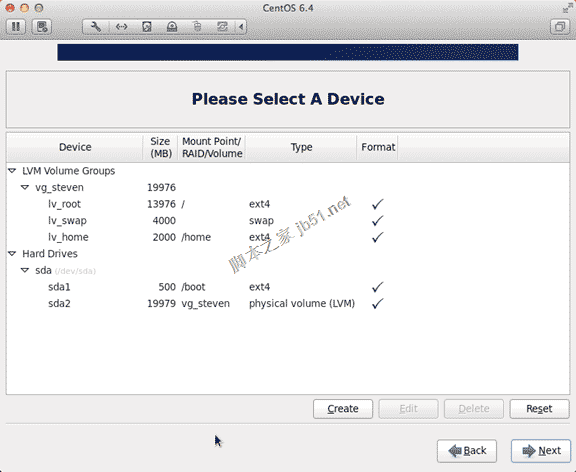Viewport: 576px width, 472px height.
Task: Take a snapshot of the VM
Action: point(42,27)
